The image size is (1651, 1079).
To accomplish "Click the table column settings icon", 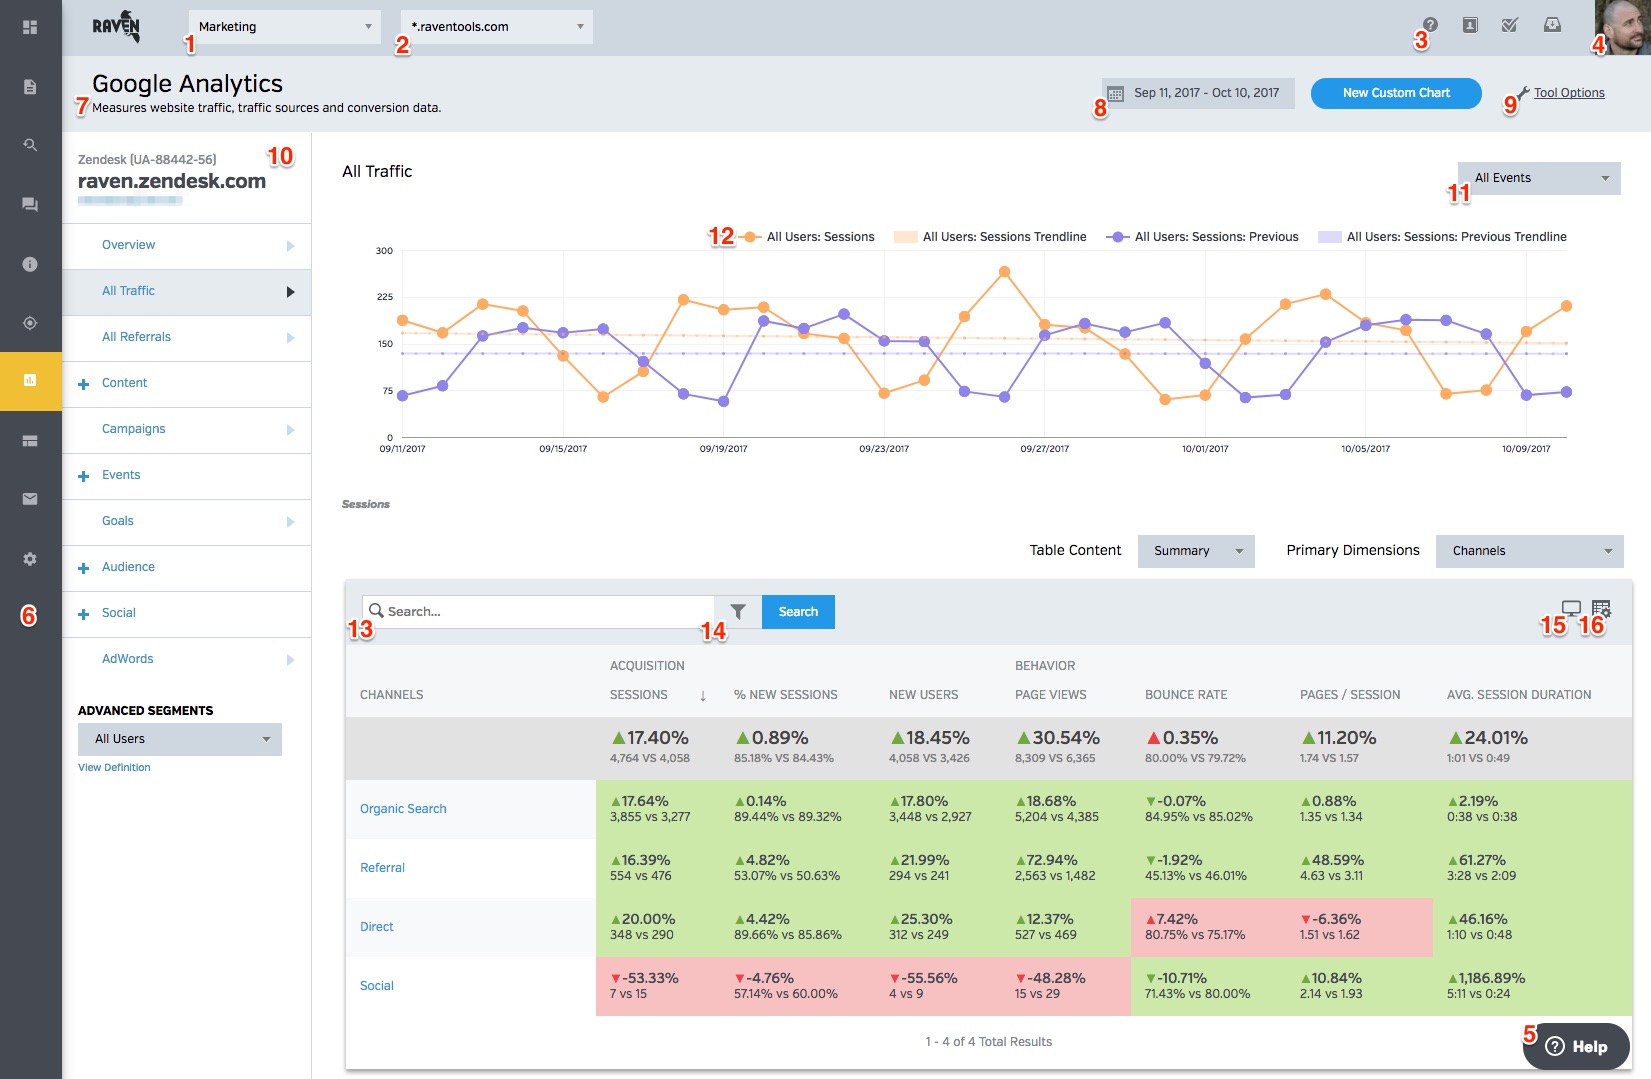I will pos(1601,608).
